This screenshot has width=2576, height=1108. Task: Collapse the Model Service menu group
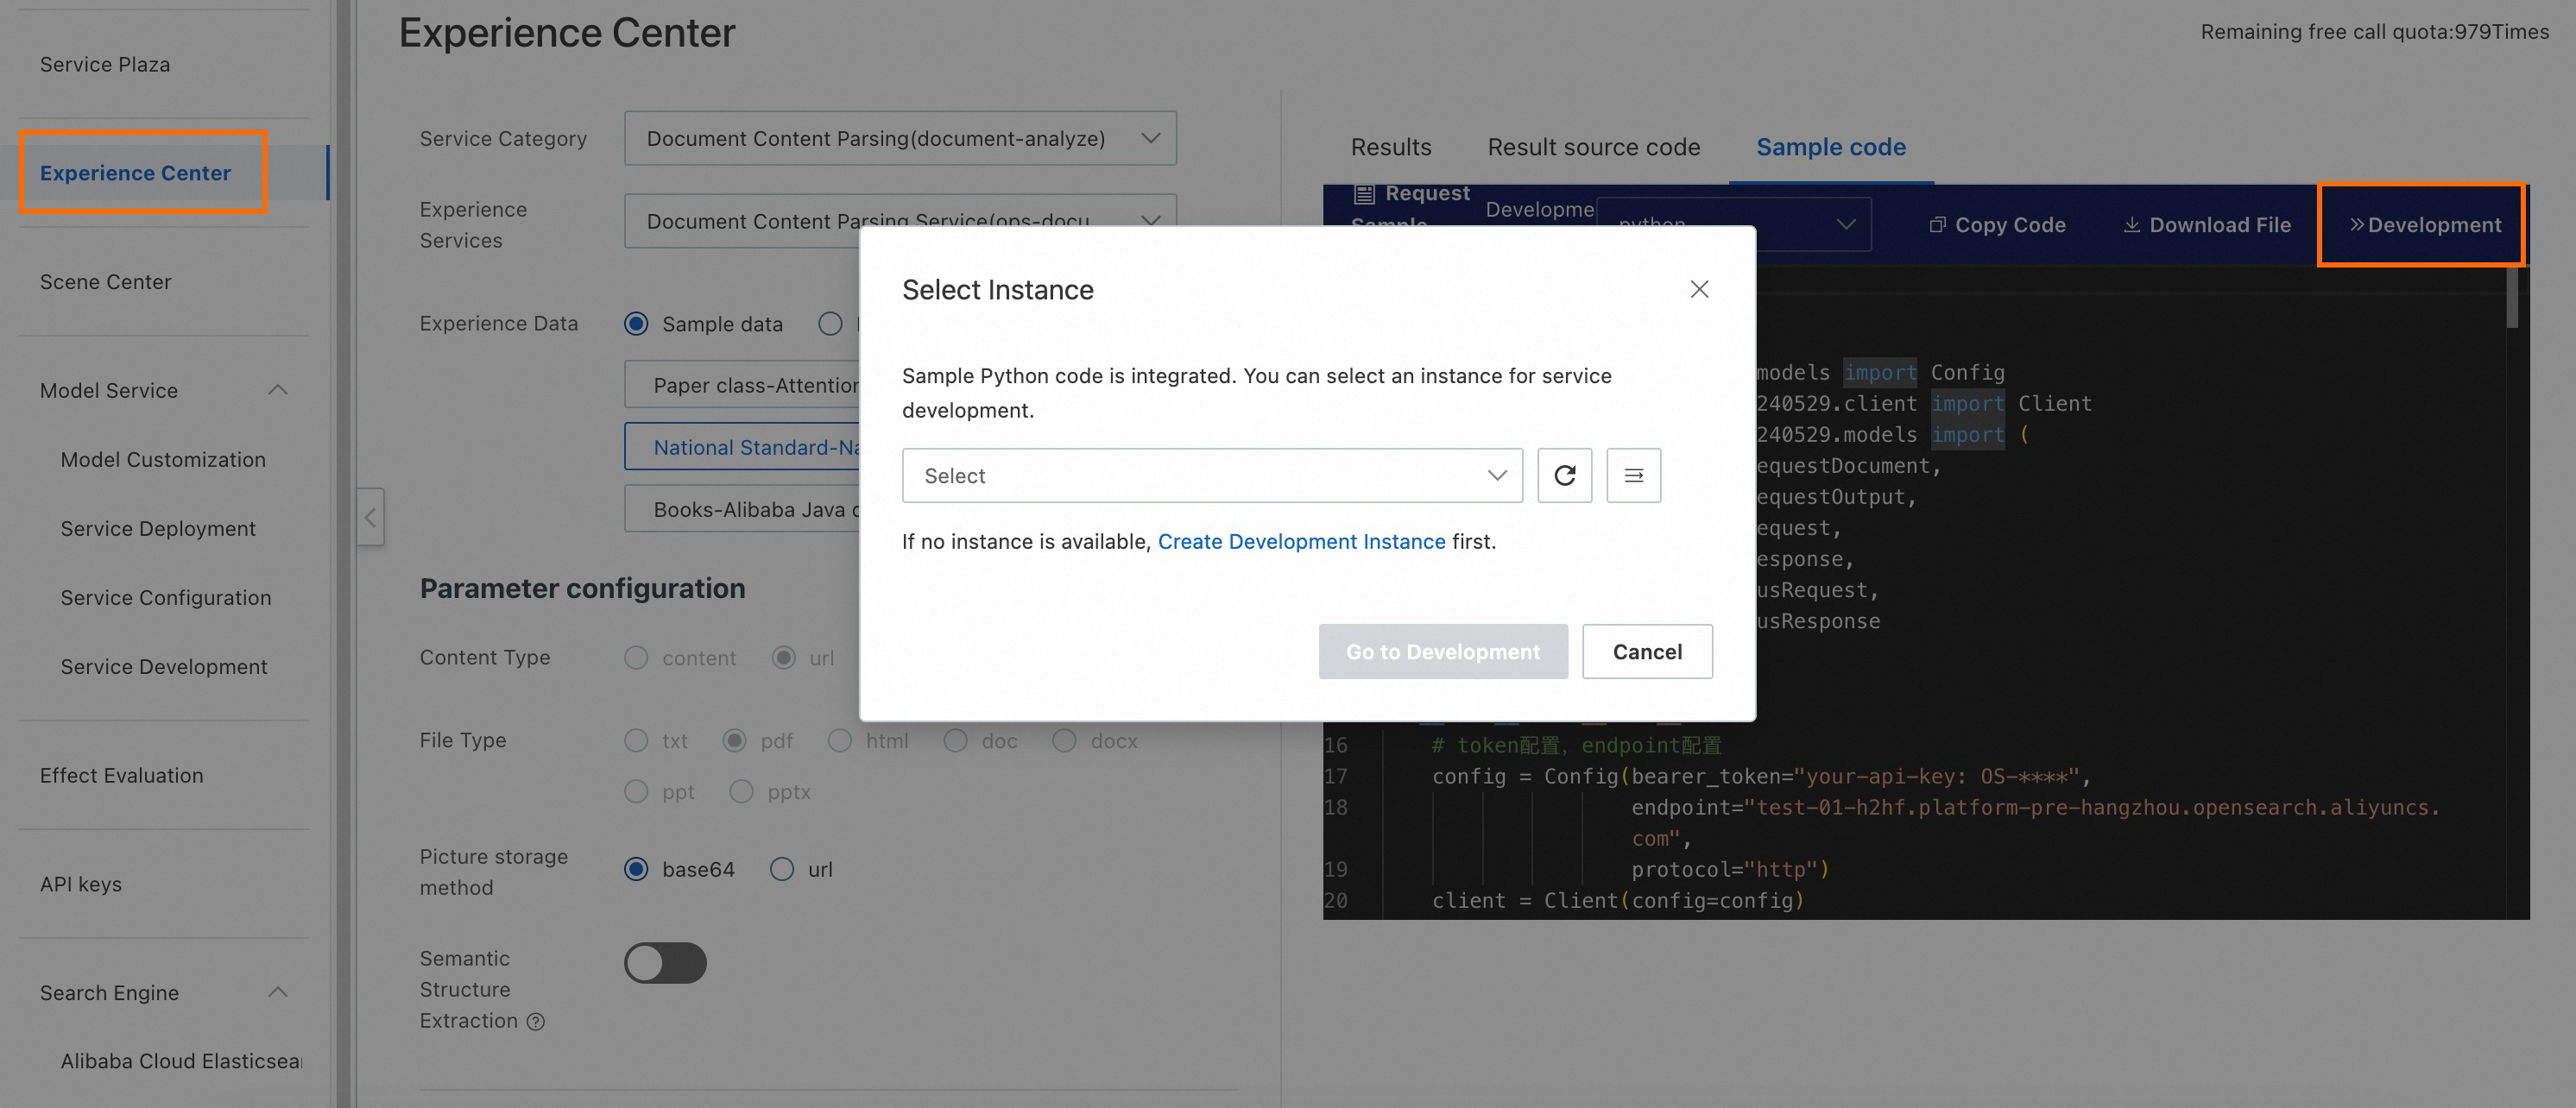278,390
